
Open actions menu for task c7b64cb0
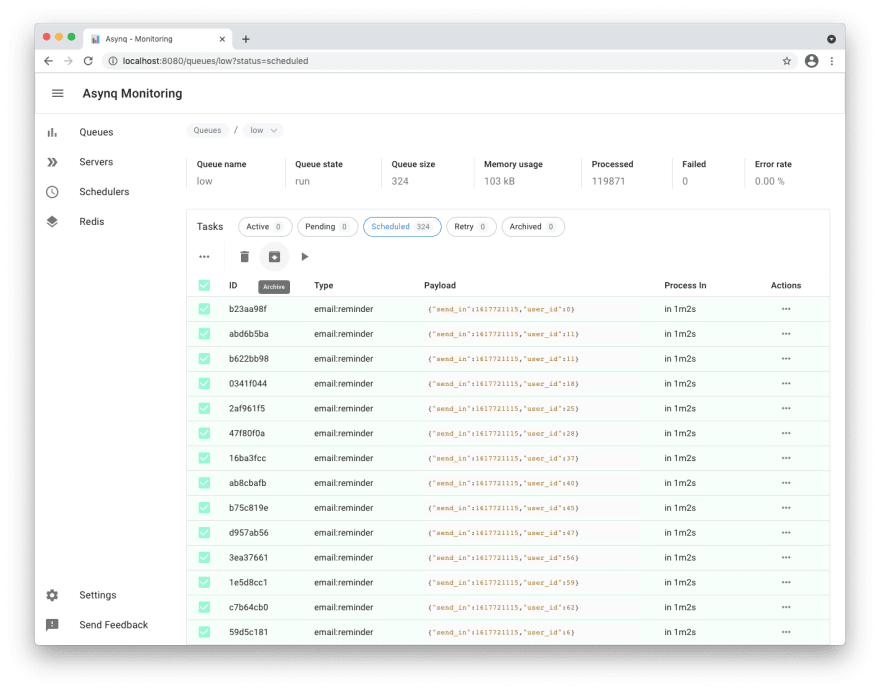tap(786, 607)
